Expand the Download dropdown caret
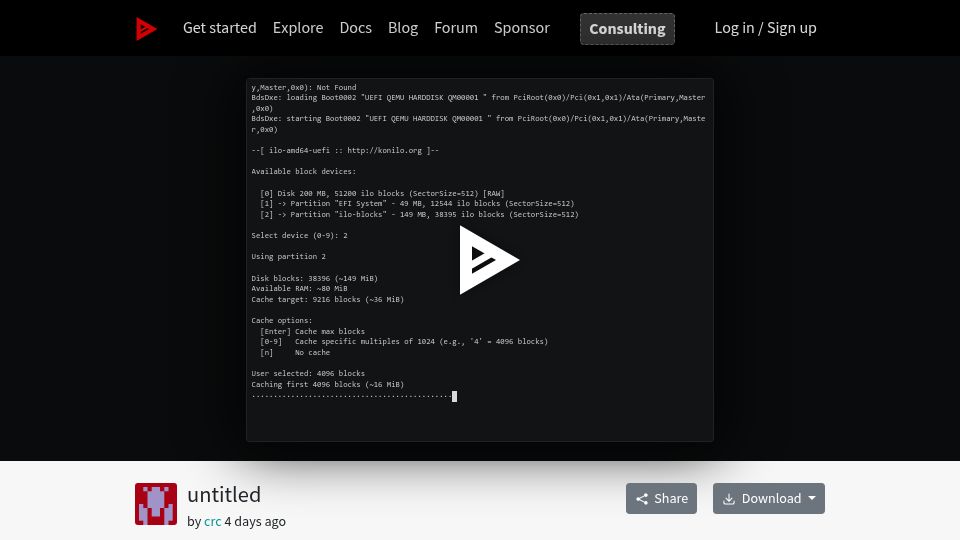The image size is (960, 540). click(x=812, y=498)
